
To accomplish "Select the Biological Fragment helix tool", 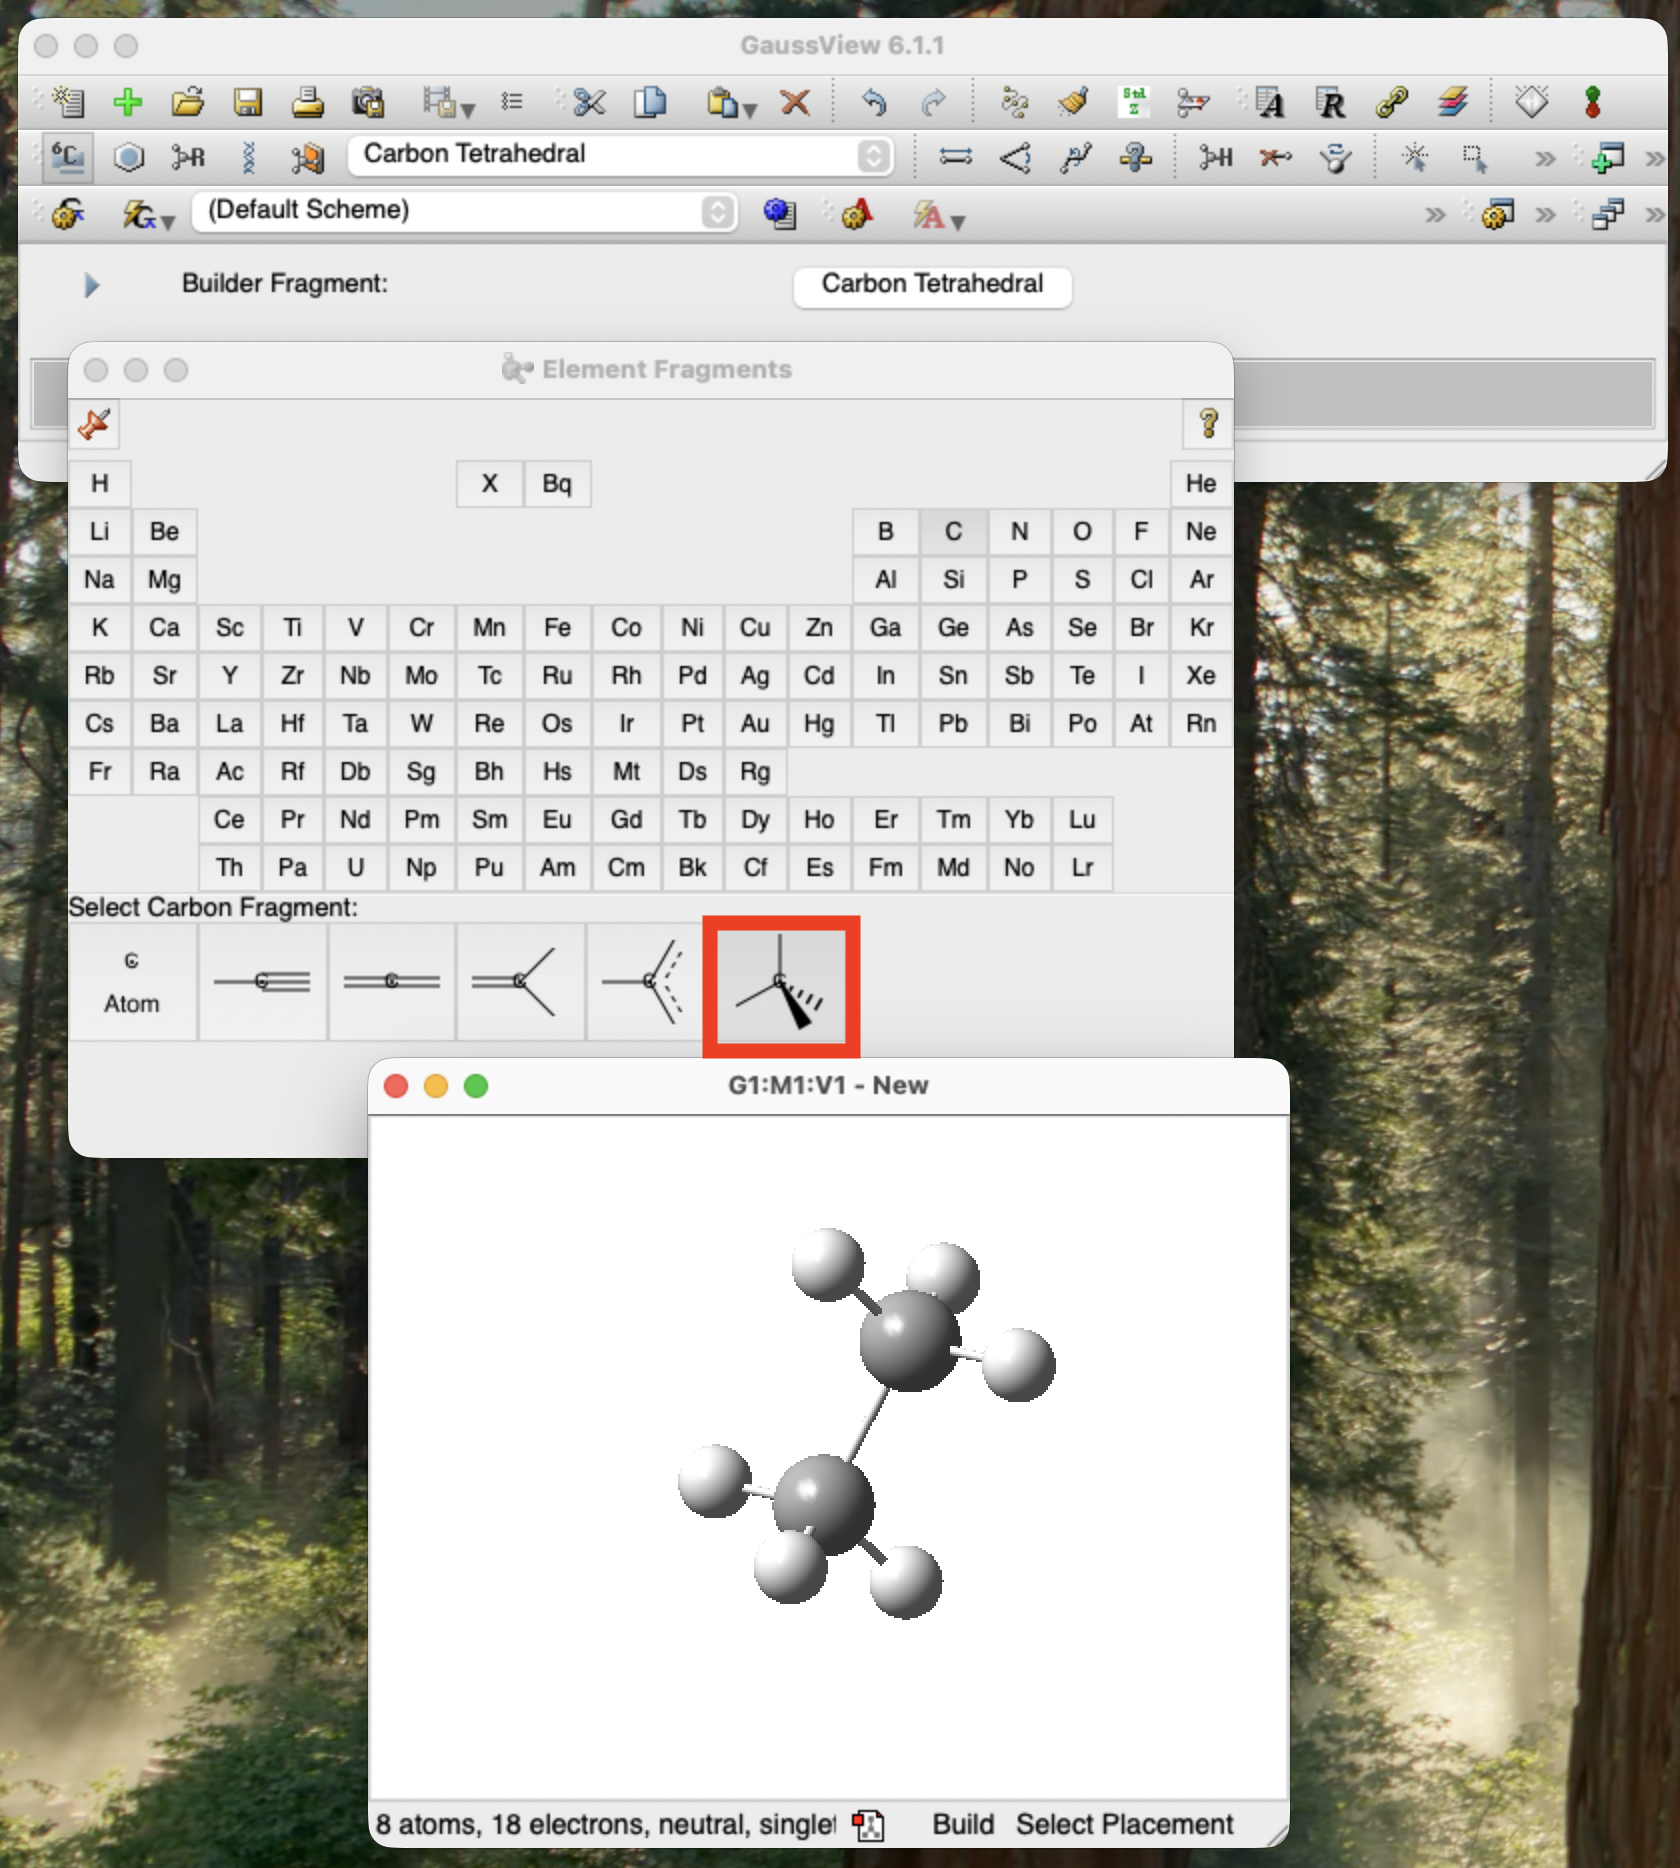I will pos(248,158).
